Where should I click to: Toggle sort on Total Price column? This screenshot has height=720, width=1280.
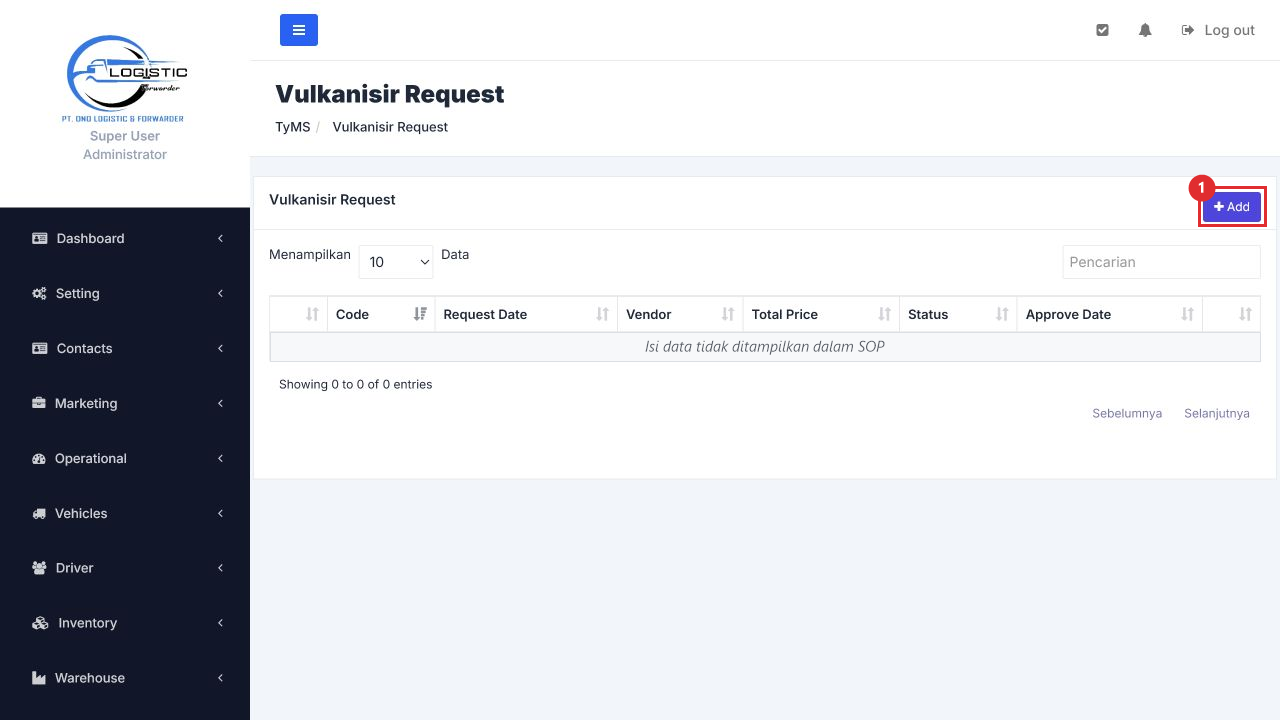821,314
